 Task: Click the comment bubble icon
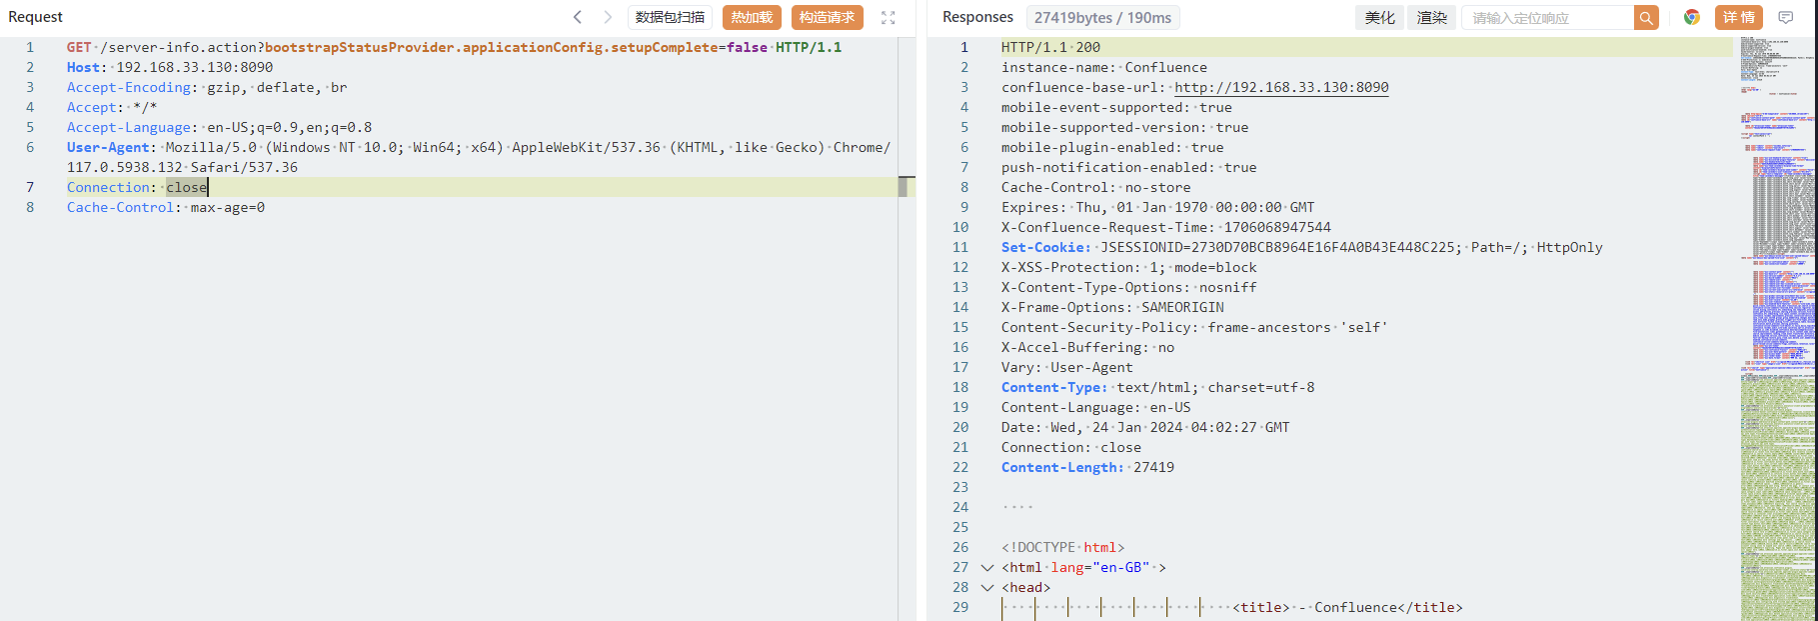pos(1786,17)
